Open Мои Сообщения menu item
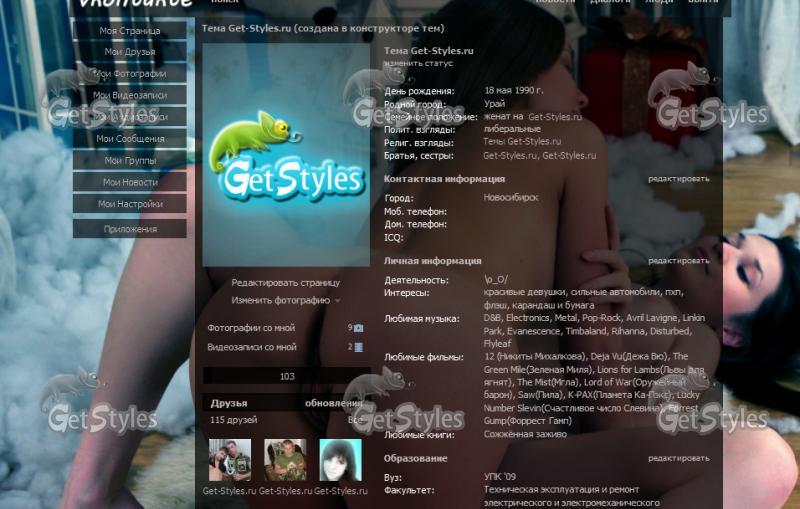 pyautogui.click(x=130, y=139)
